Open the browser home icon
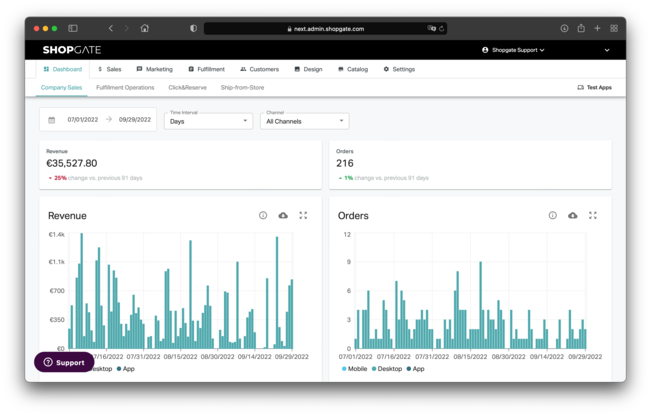The height and width of the screenshot is (415, 651). (x=144, y=28)
